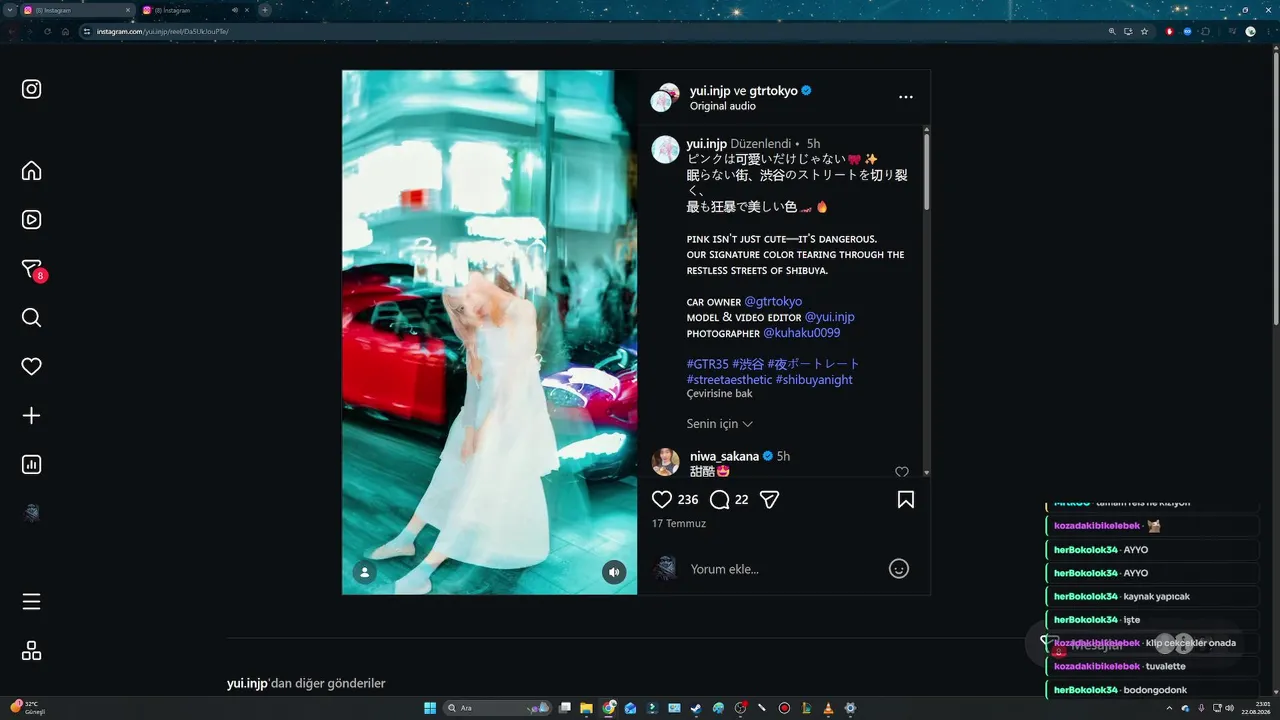Go to browser home page button
The image size is (1280, 720).
(x=65, y=31)
